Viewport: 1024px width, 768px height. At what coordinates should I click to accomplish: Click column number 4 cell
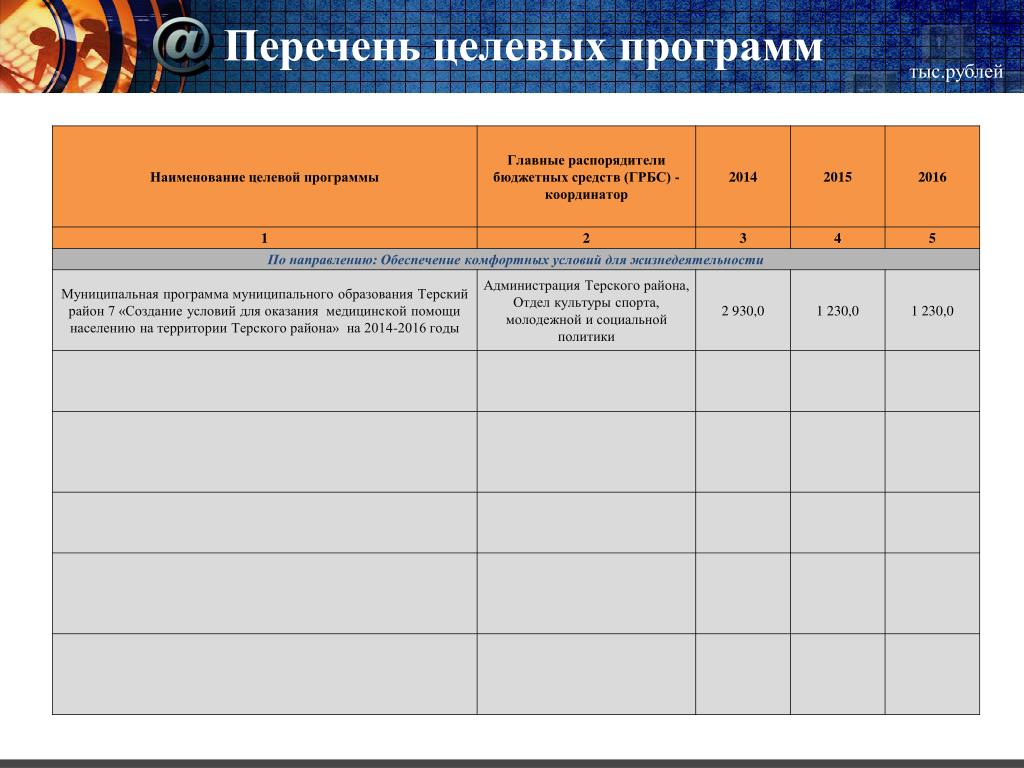tap(838, 238)
